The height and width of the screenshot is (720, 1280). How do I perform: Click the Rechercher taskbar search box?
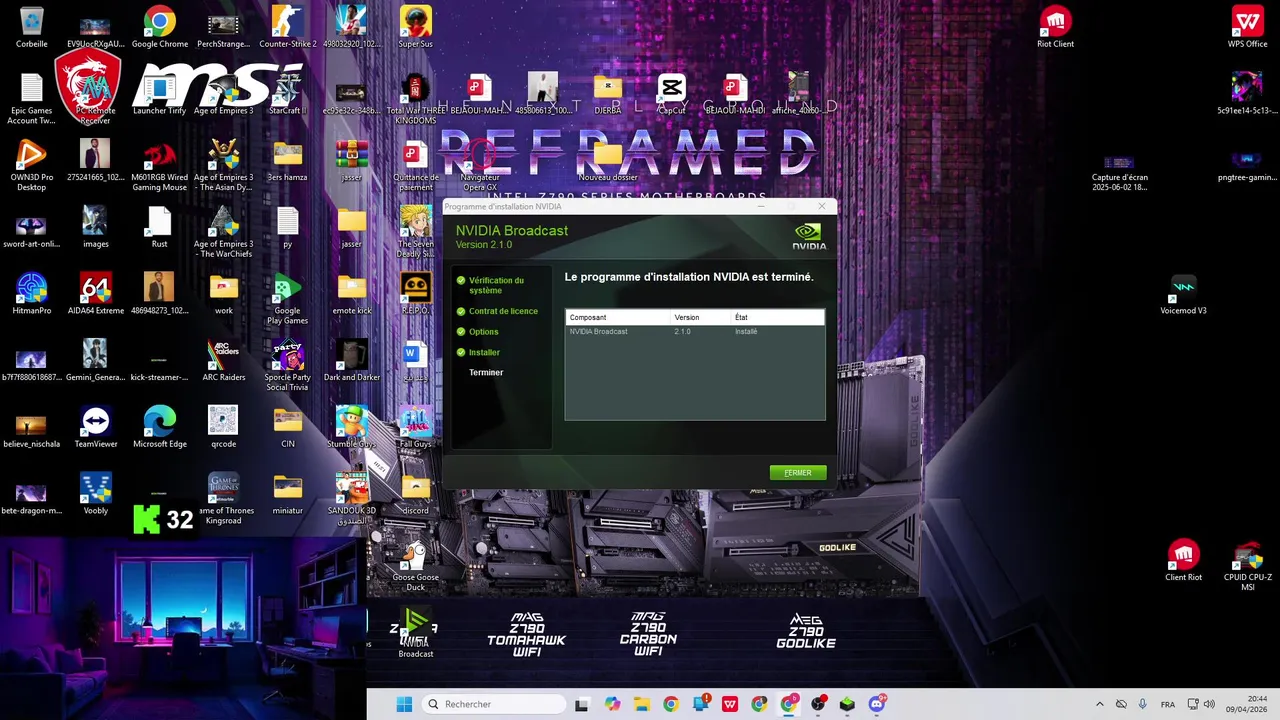click(494, 704)
